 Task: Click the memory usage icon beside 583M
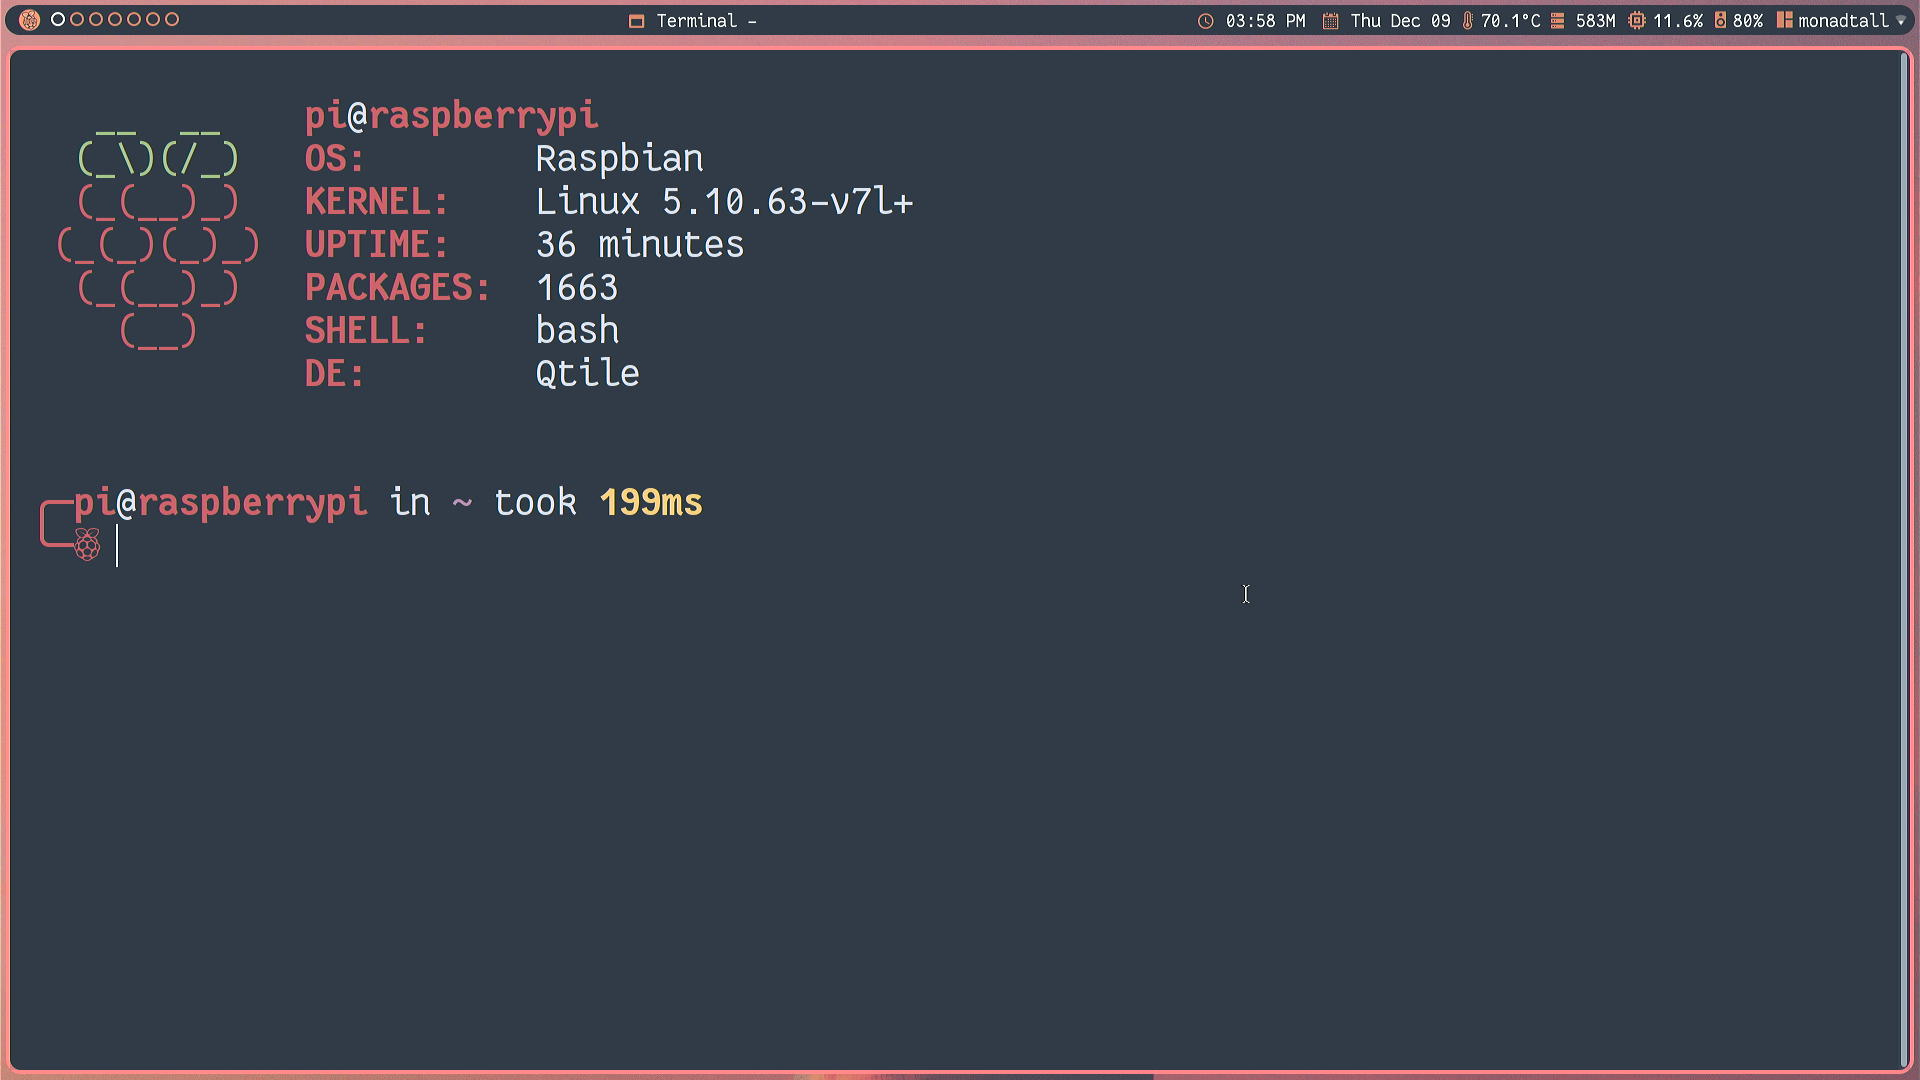click(1557, 21)
